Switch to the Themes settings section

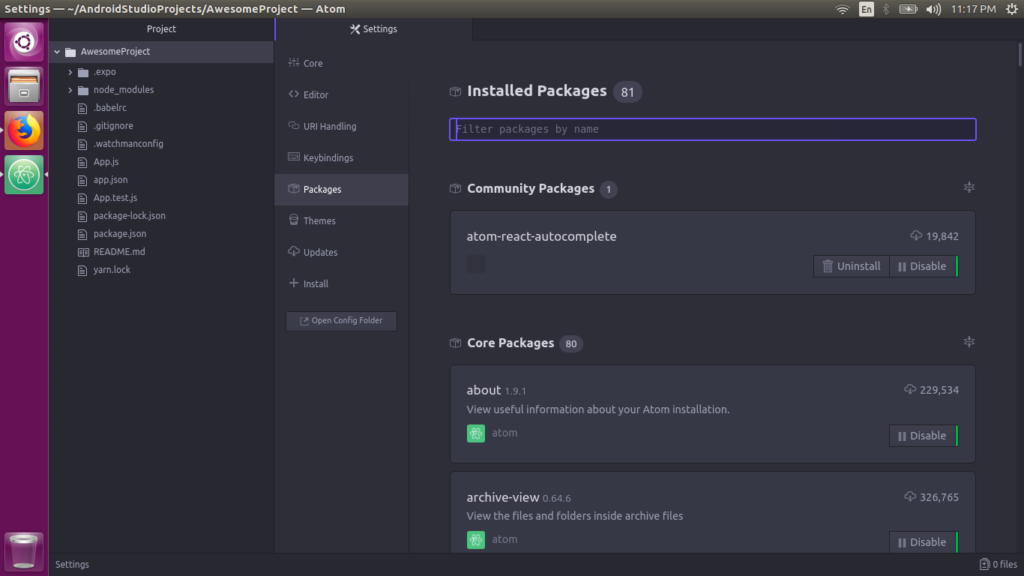tap(320, 220)
